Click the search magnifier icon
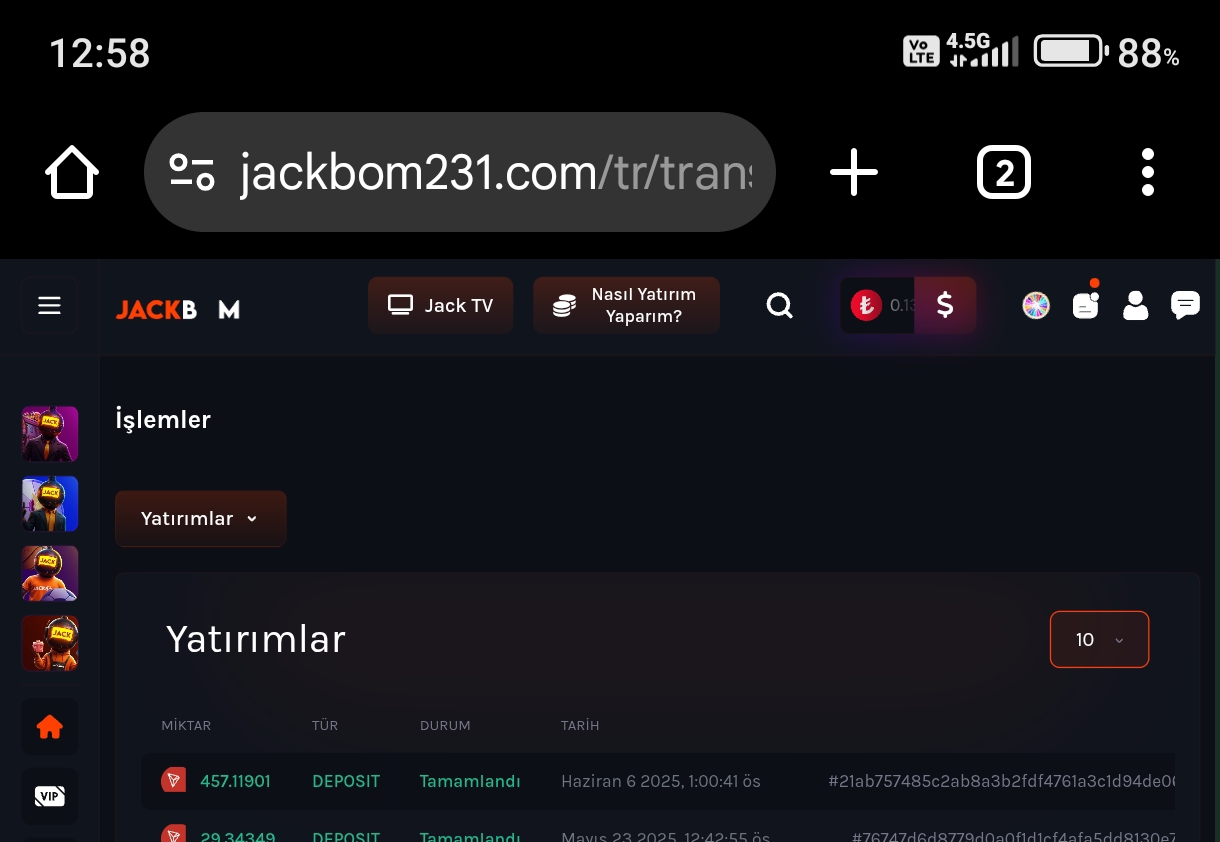The width and height of the screenshot is (1220, 842). 779,305
